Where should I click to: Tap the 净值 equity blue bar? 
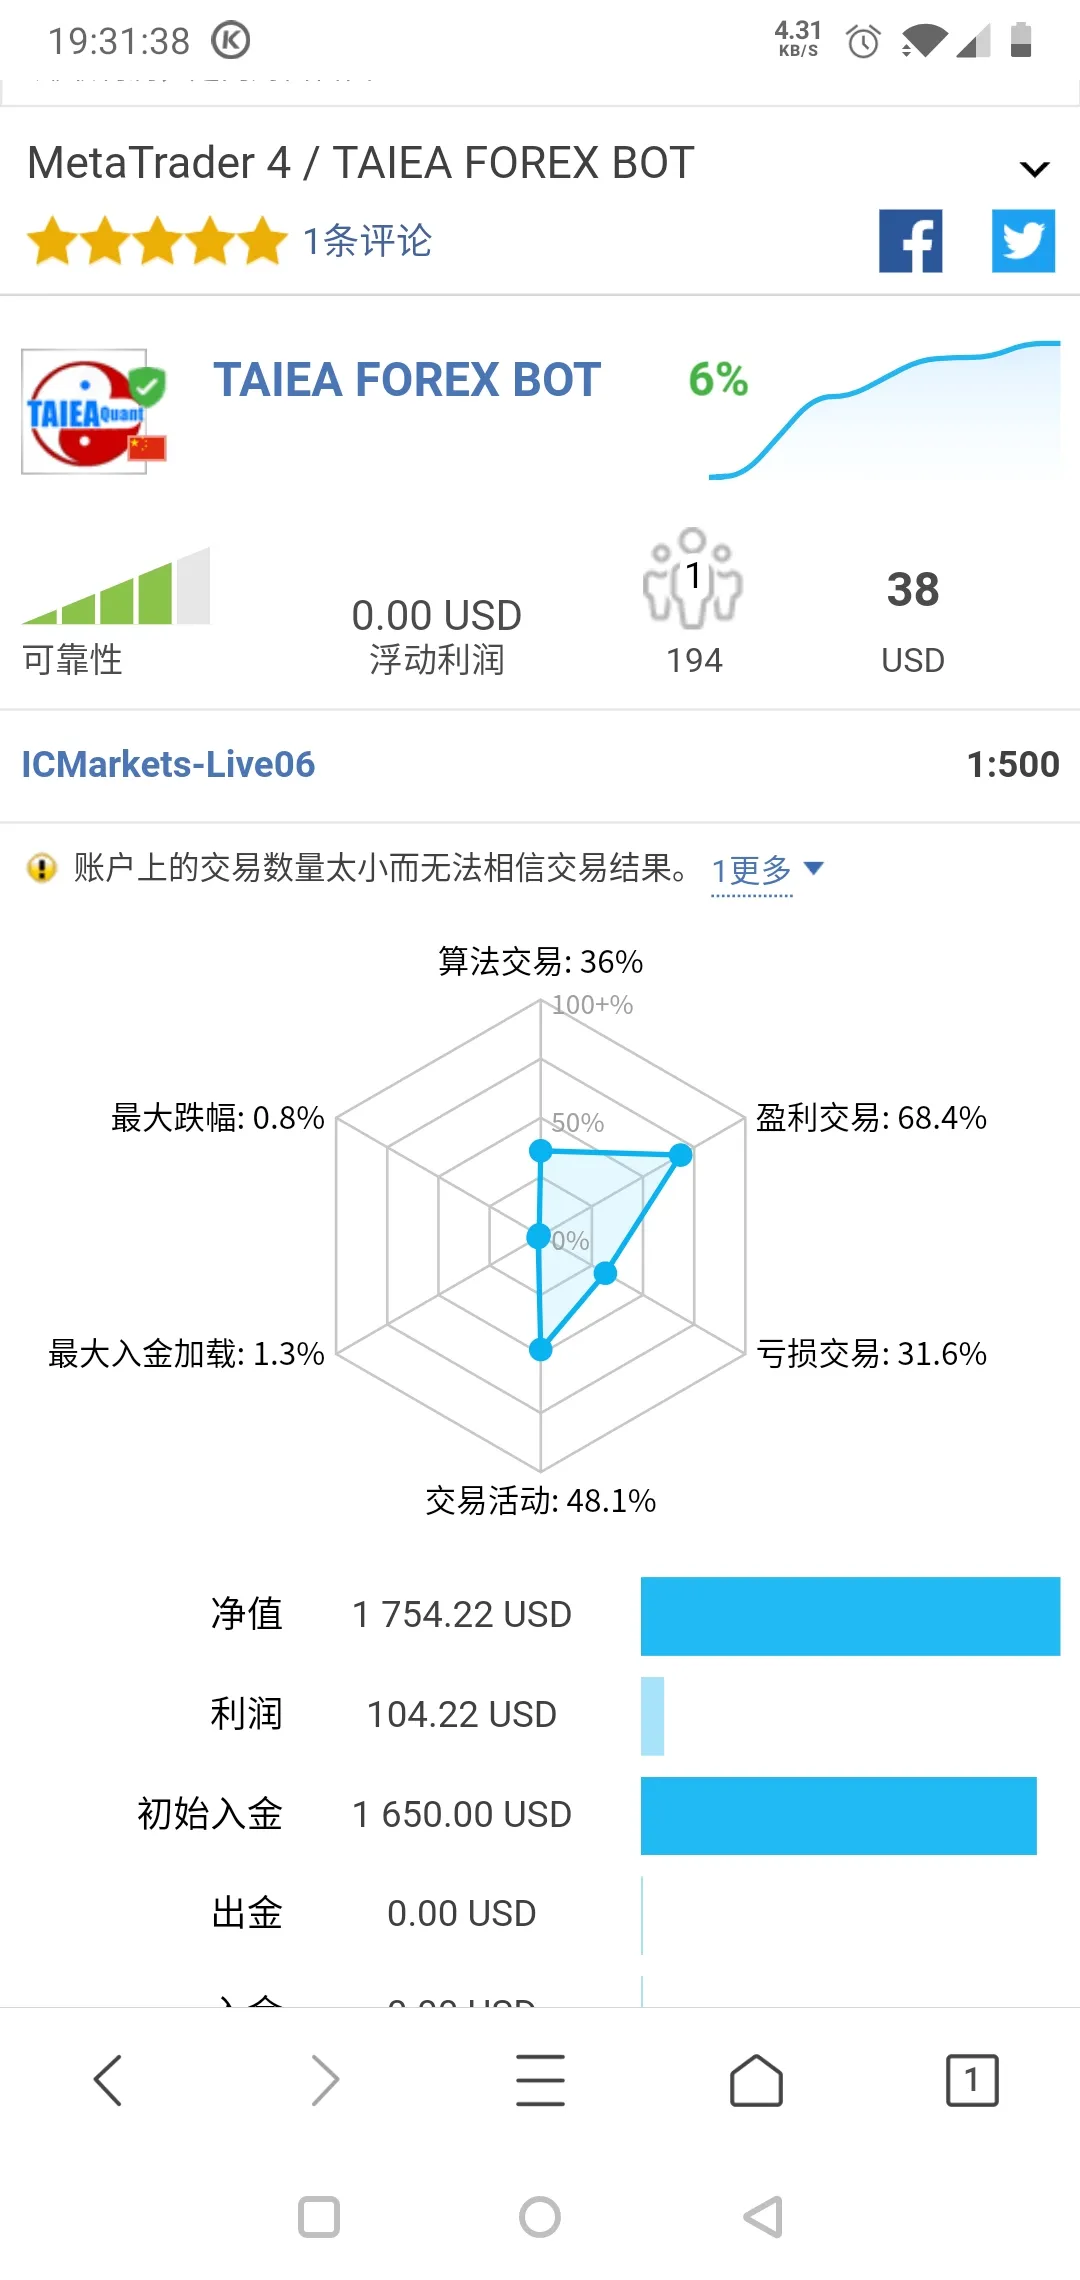point(850,1616)
